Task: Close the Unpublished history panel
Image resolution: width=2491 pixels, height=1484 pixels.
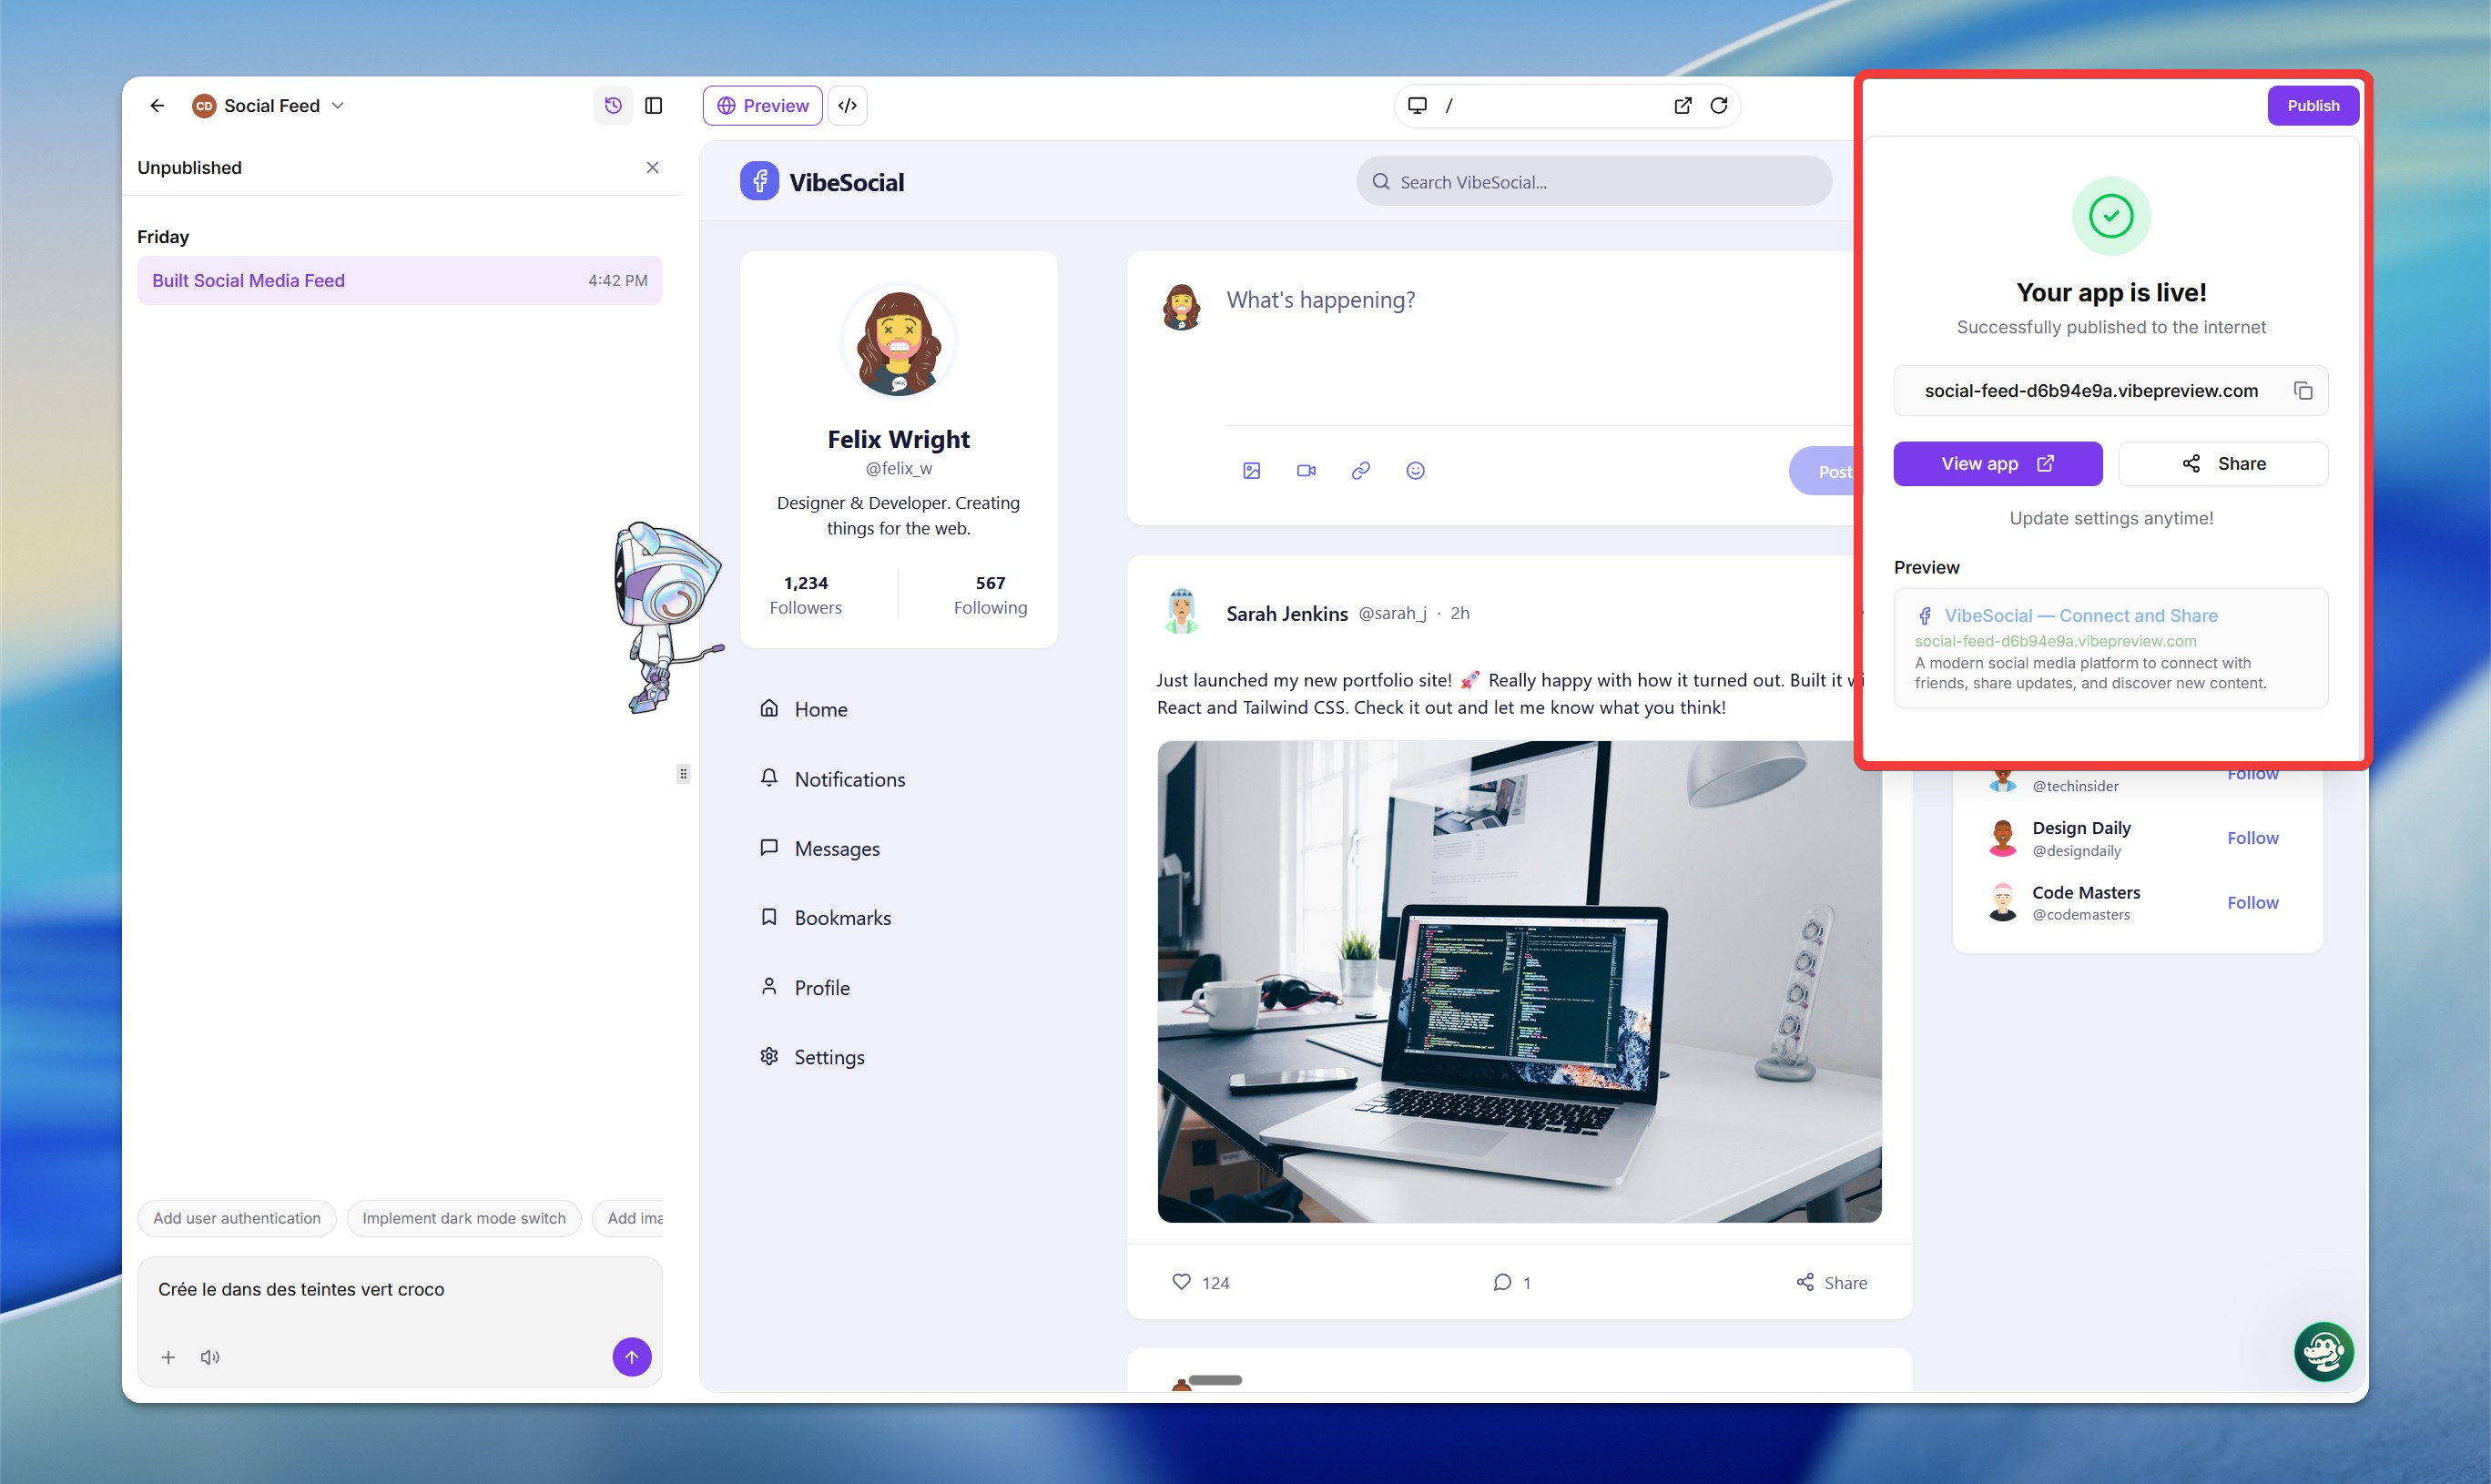Action: click(x=652, y=167)
